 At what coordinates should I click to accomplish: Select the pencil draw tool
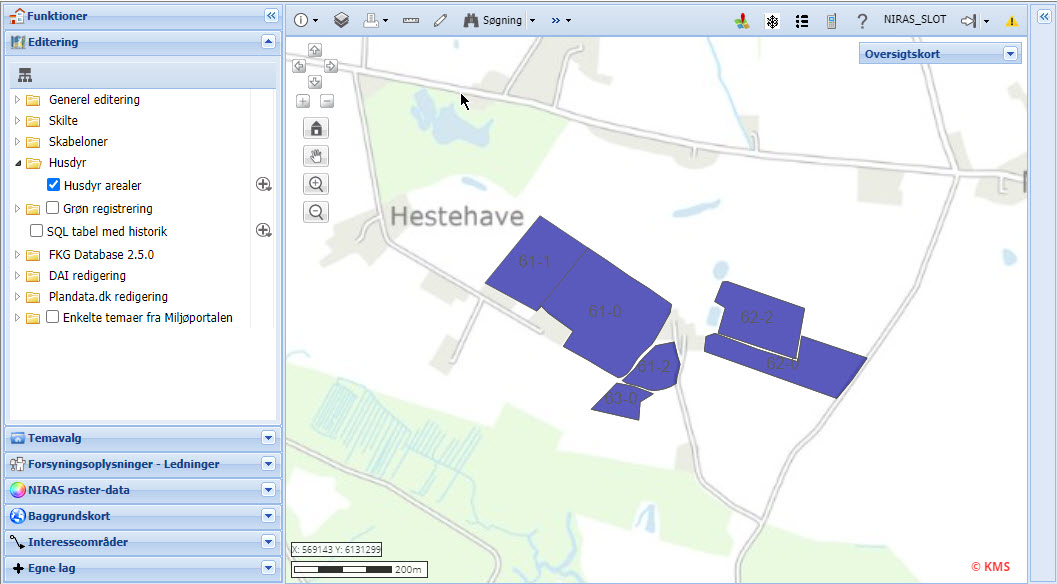pos(440,20)
